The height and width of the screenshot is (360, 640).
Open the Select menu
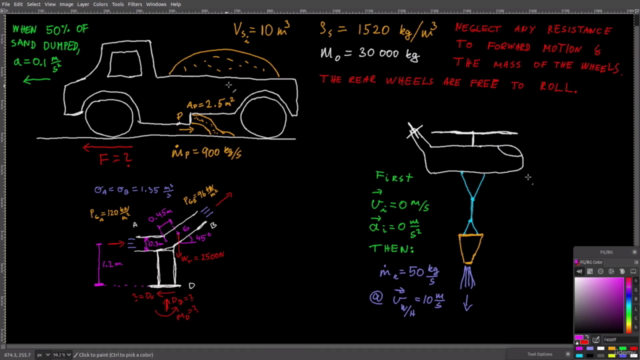[33, 4]
